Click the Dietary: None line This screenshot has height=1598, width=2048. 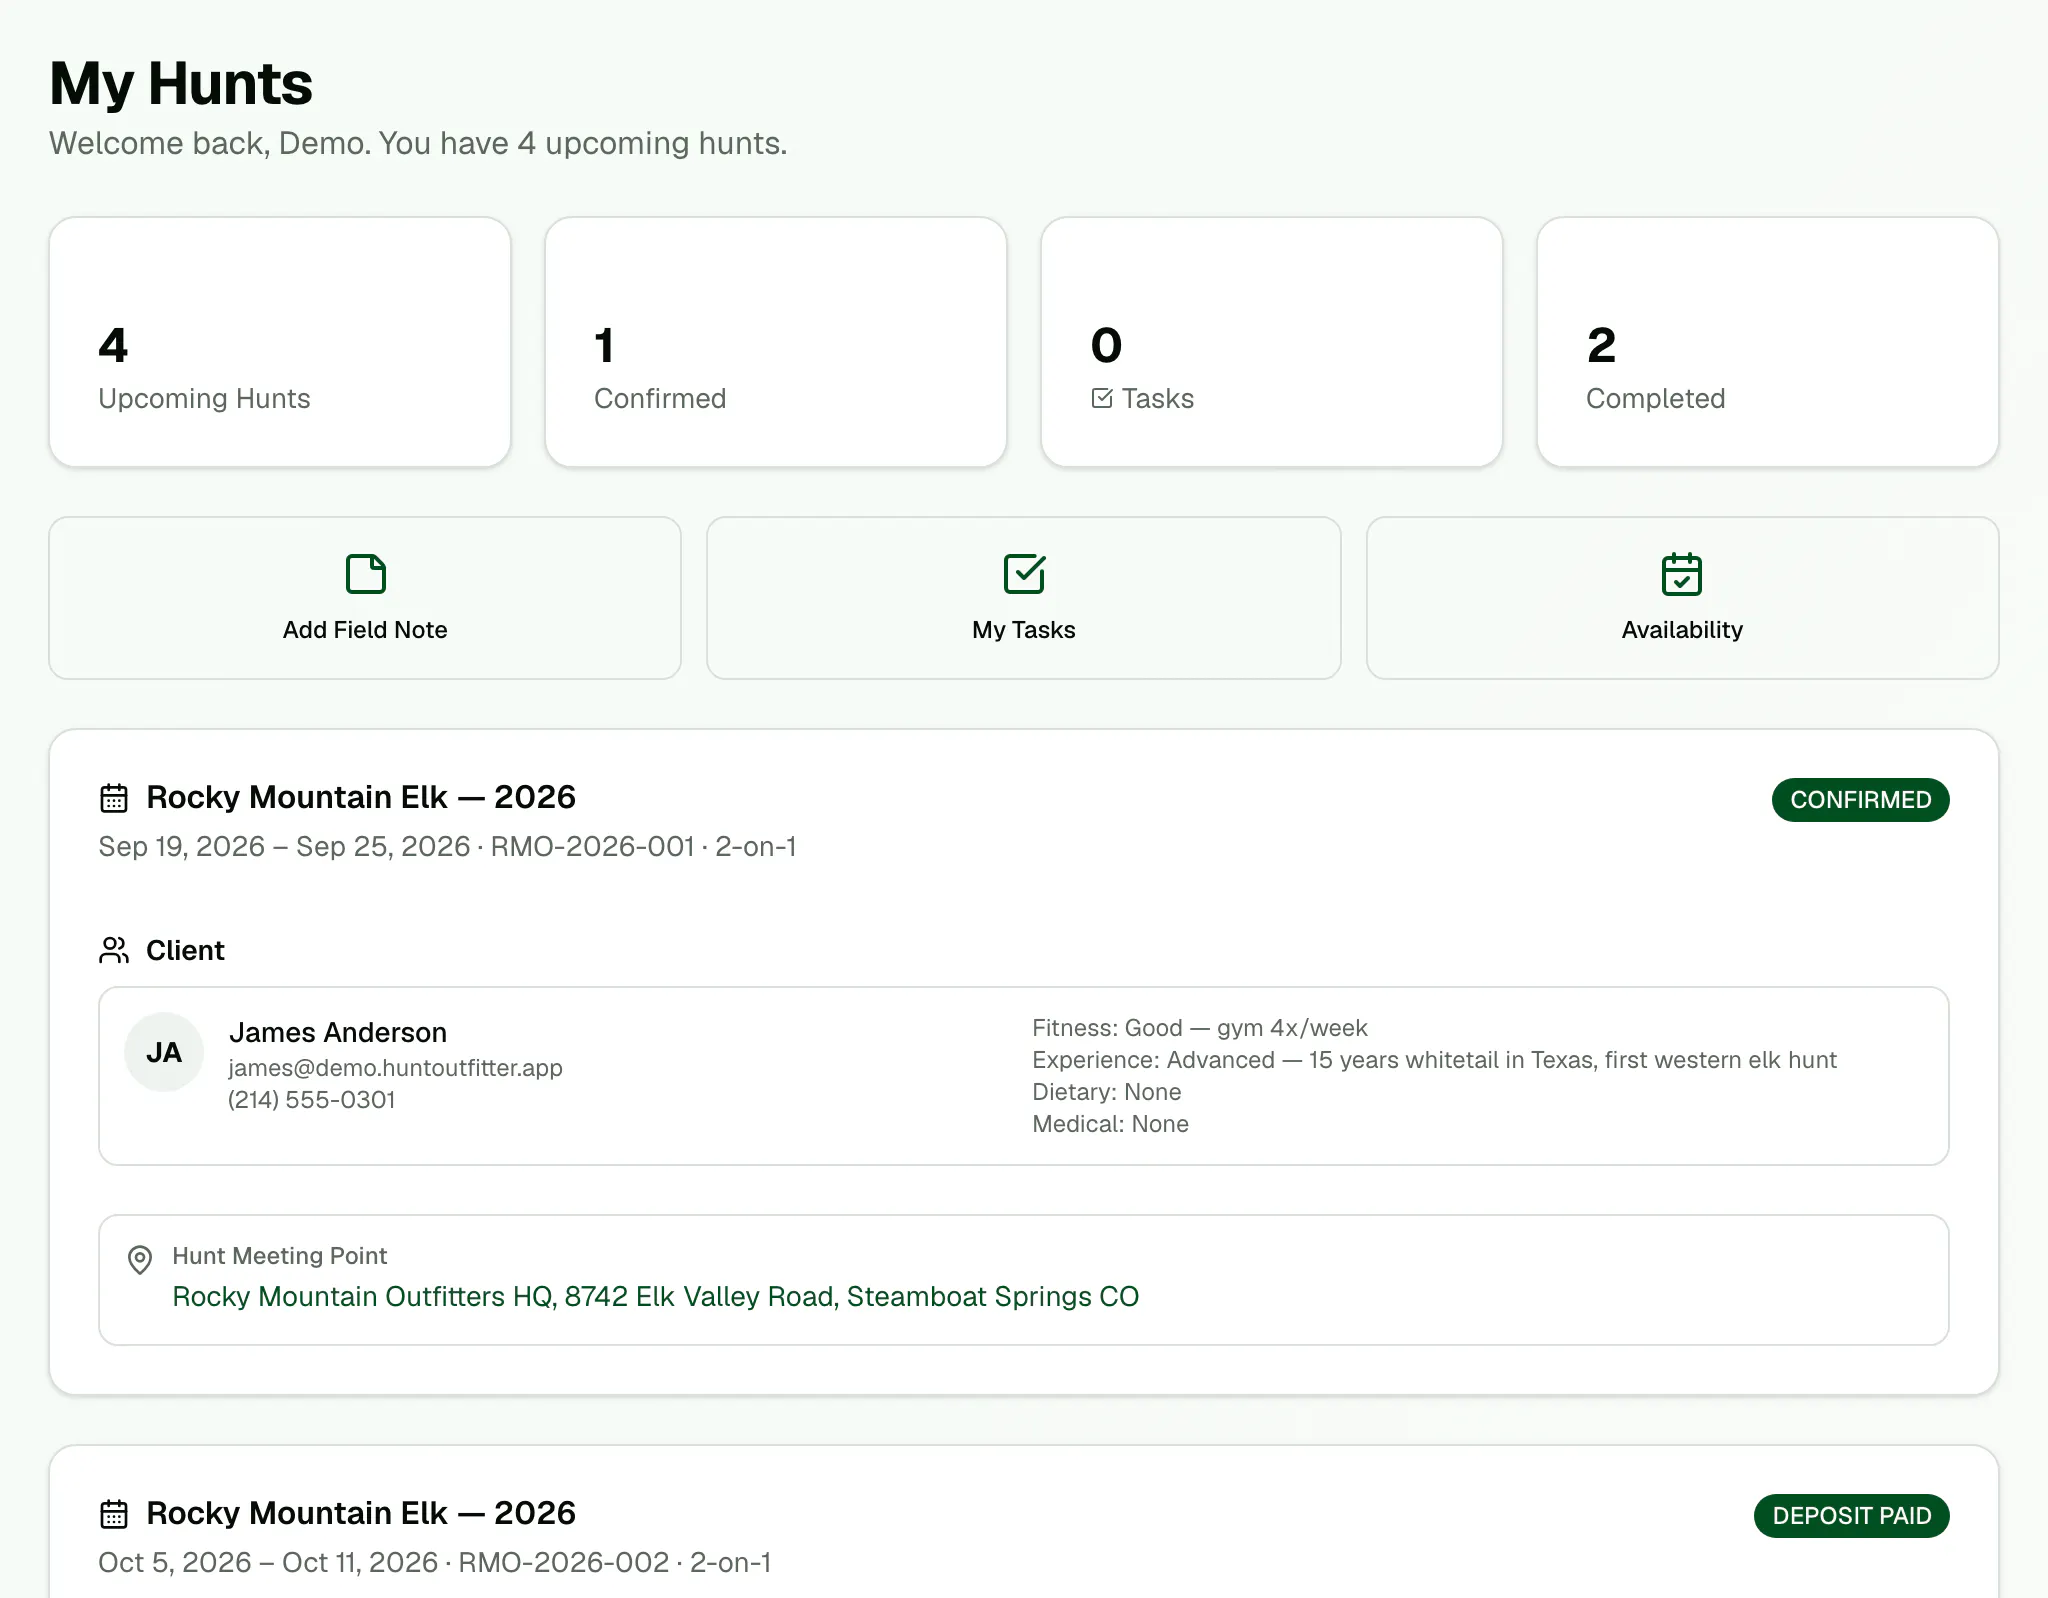coord(1107,1092)
